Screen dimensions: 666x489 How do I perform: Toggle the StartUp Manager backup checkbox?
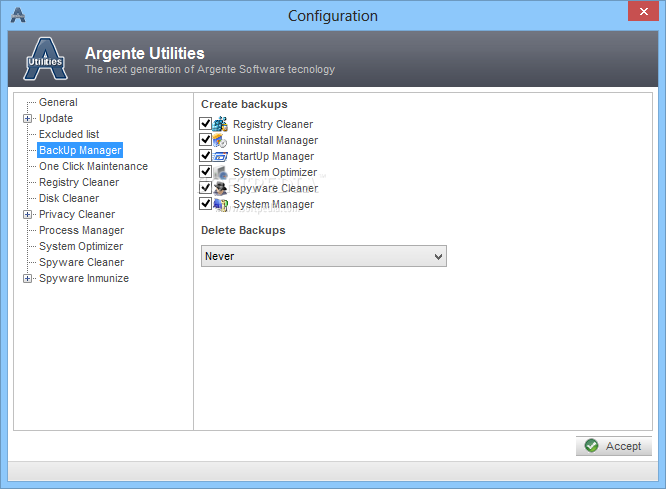[206, 155]
